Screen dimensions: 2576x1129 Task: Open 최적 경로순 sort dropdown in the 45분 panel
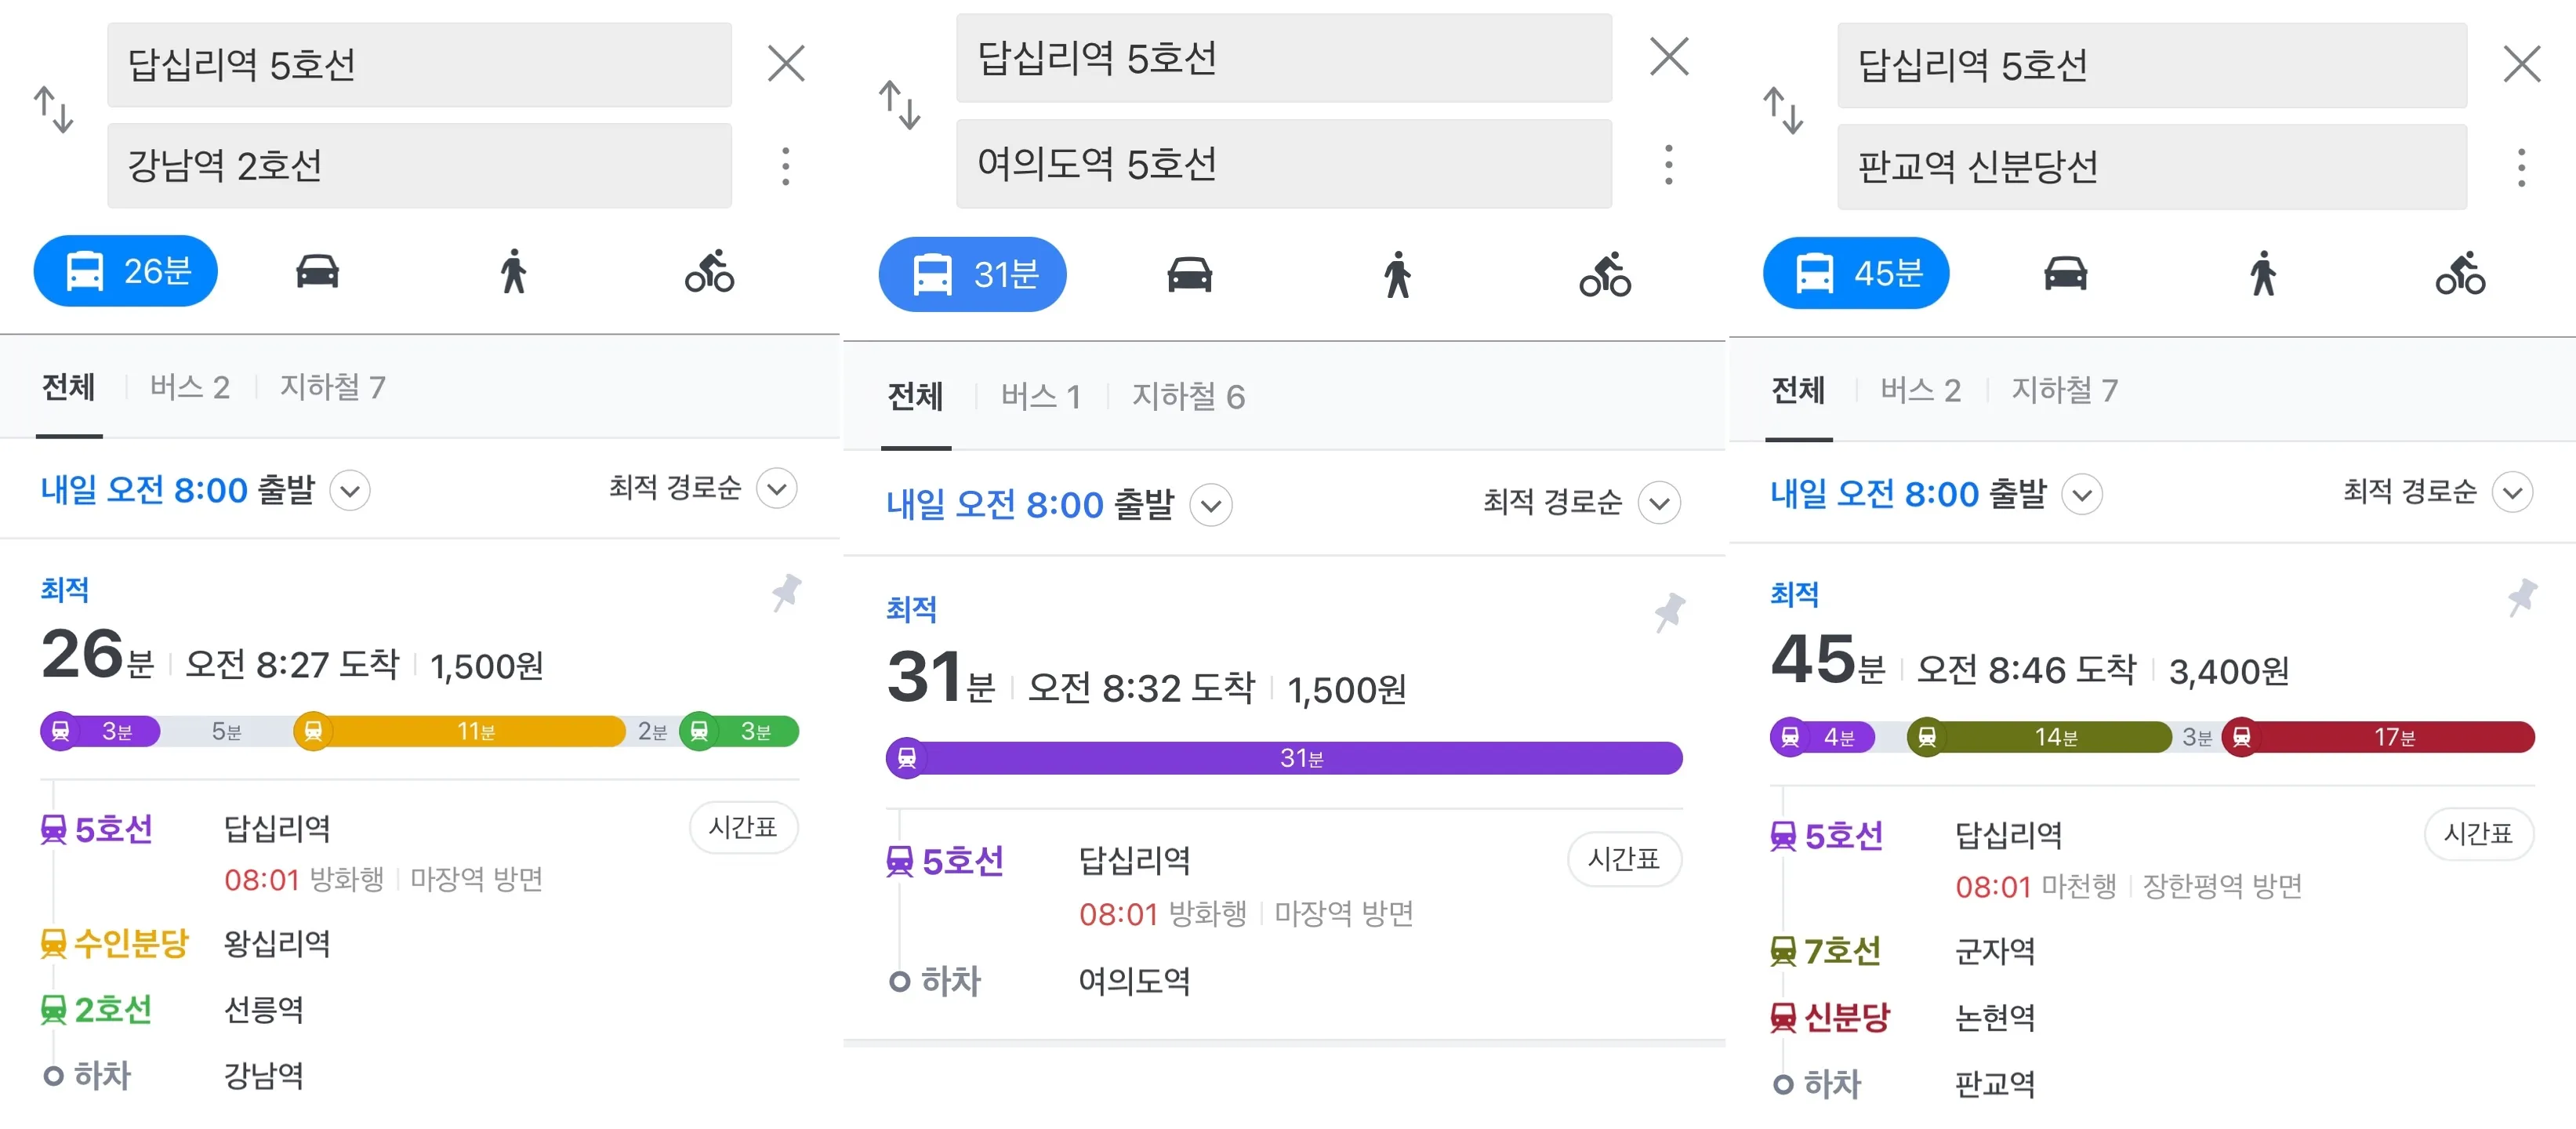2512,492
